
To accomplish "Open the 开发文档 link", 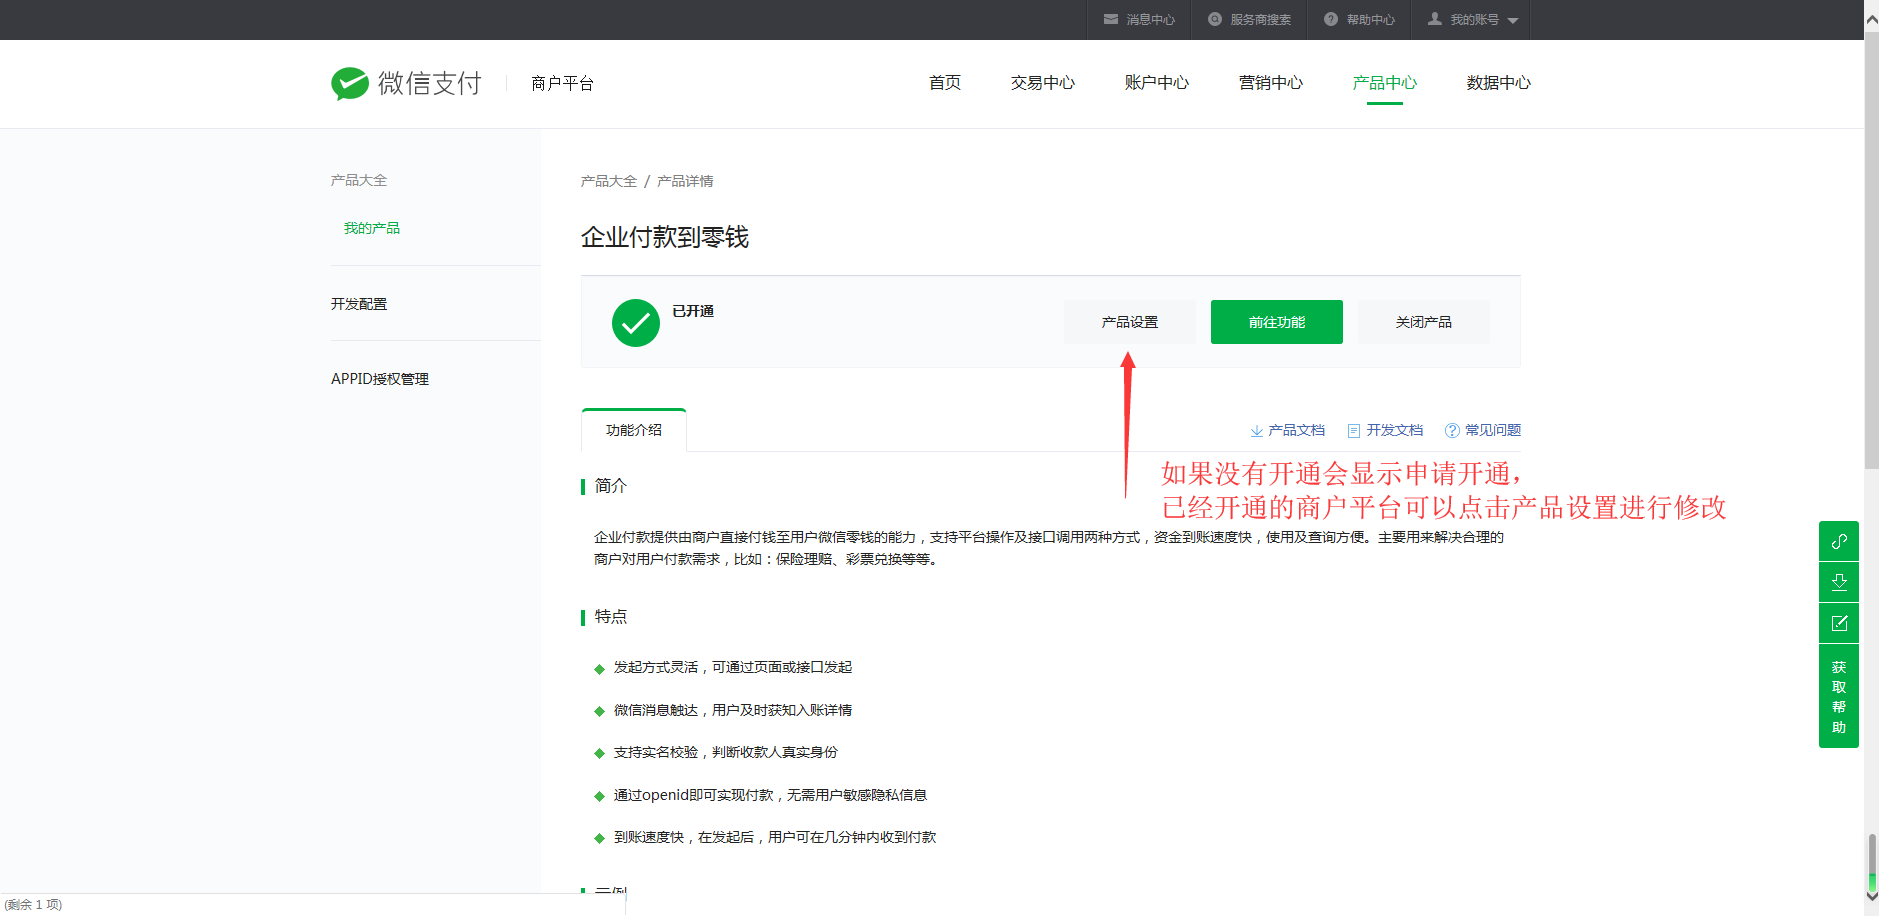I will (1394, 430).
